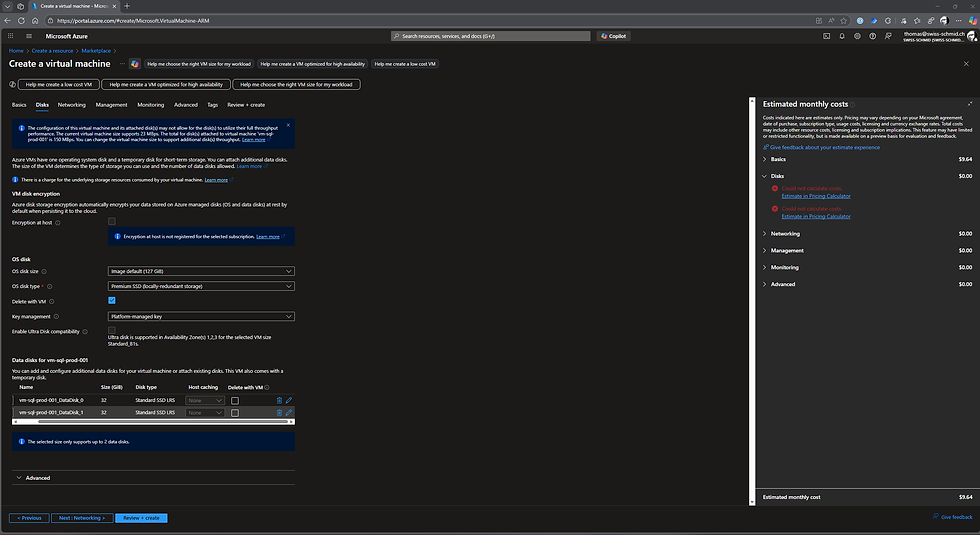The width and height of the screenshot is (980, 535).
Task: Check Delete with VM for DataDisk_1
Action: 235,413
